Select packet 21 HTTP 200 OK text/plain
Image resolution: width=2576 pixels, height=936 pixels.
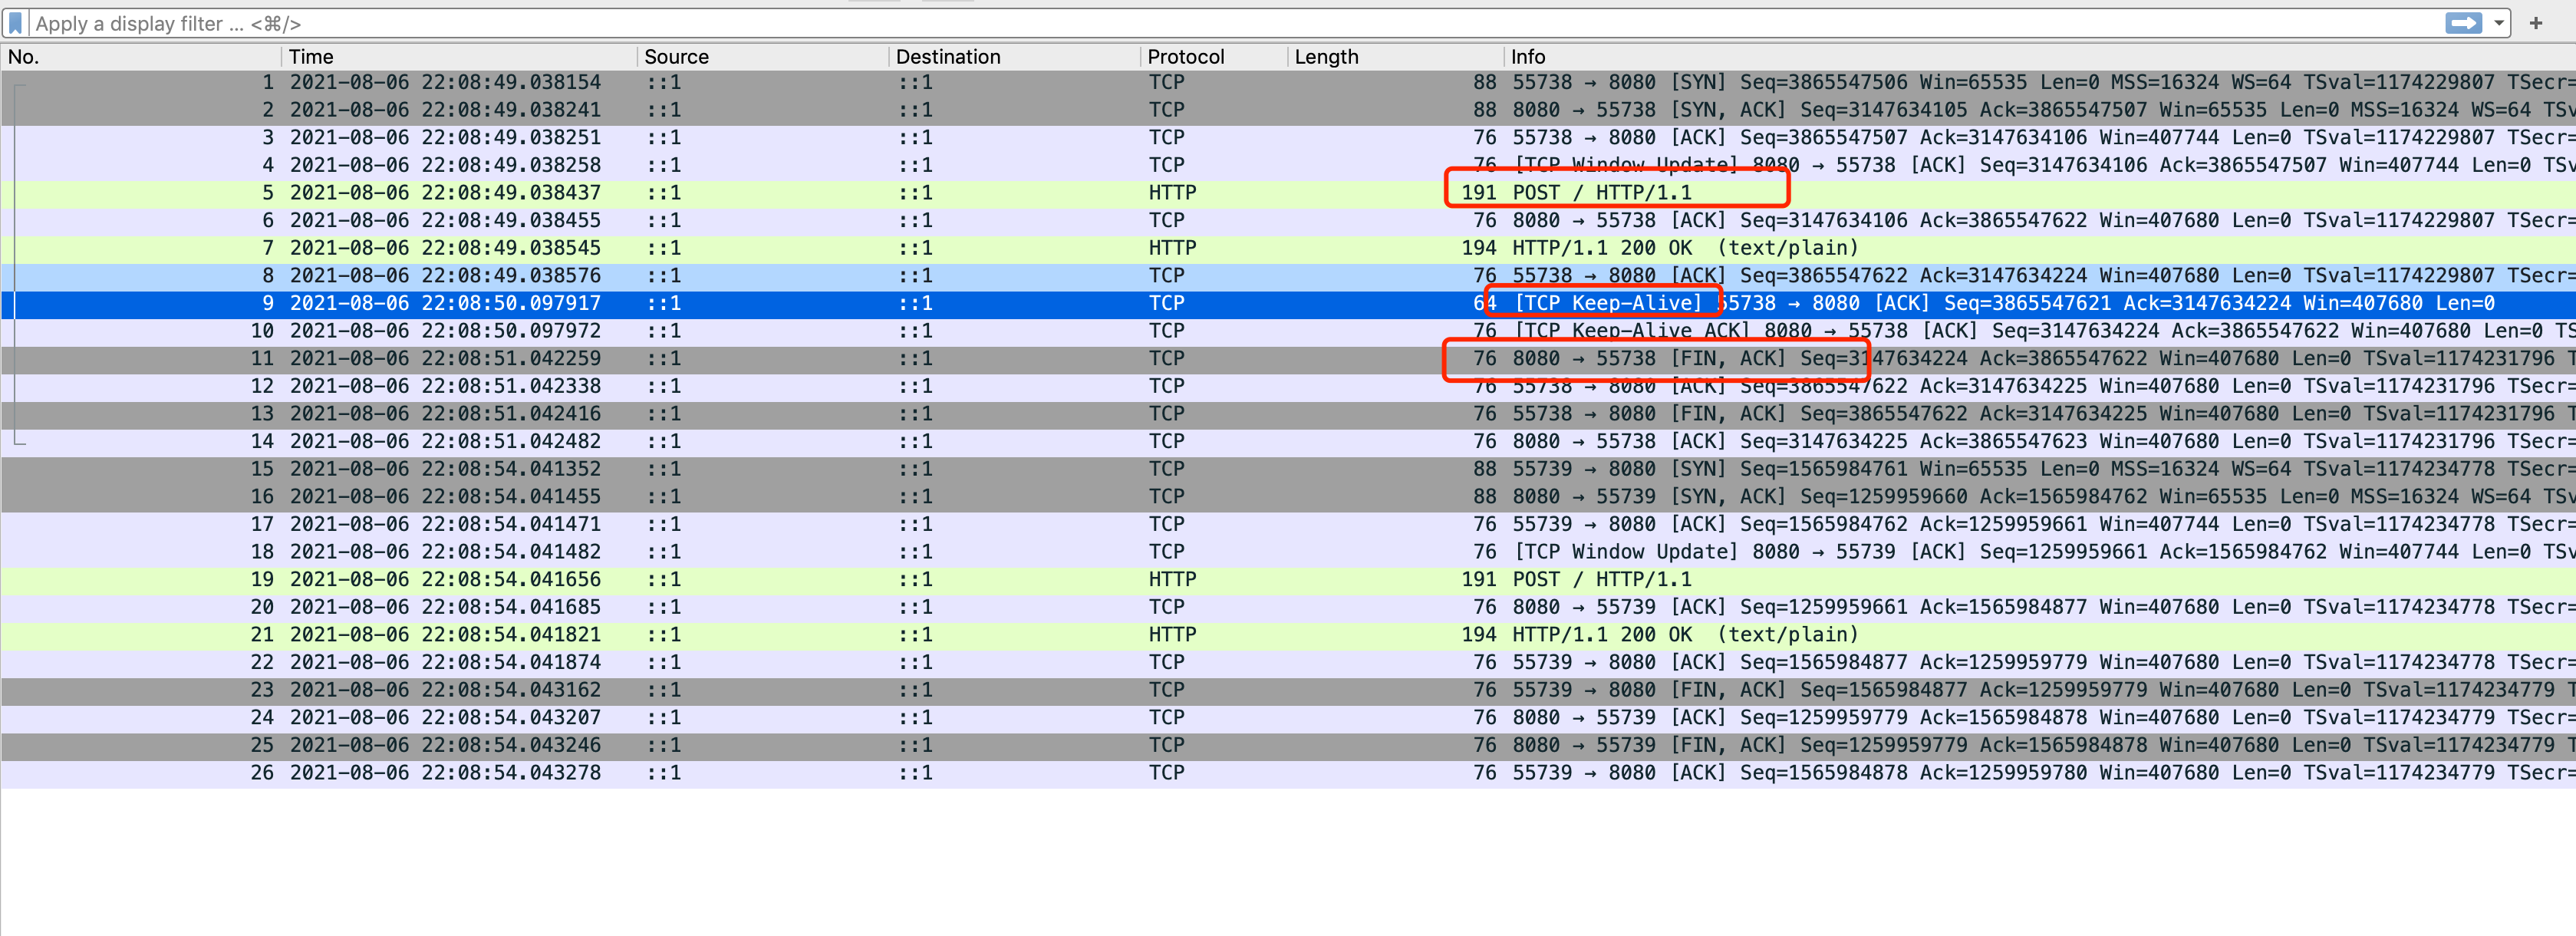pyautogui.click(x=1684, y=634)
